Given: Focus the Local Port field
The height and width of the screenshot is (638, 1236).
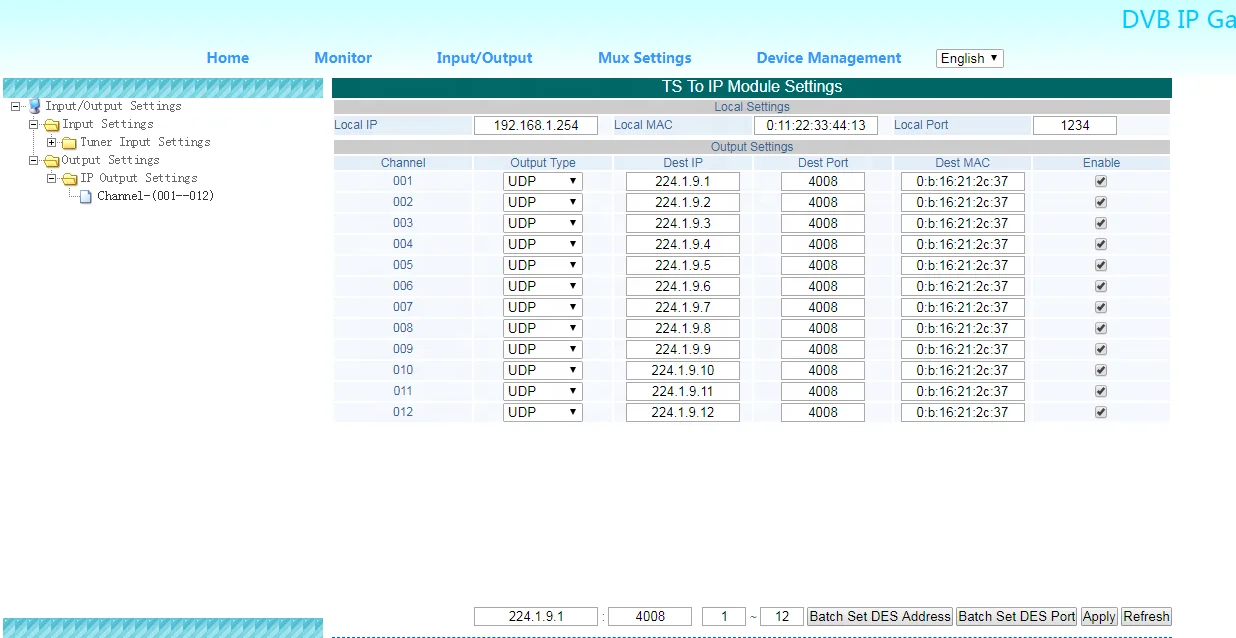Looking at the screenshot, I should [x=1075, y=125].
